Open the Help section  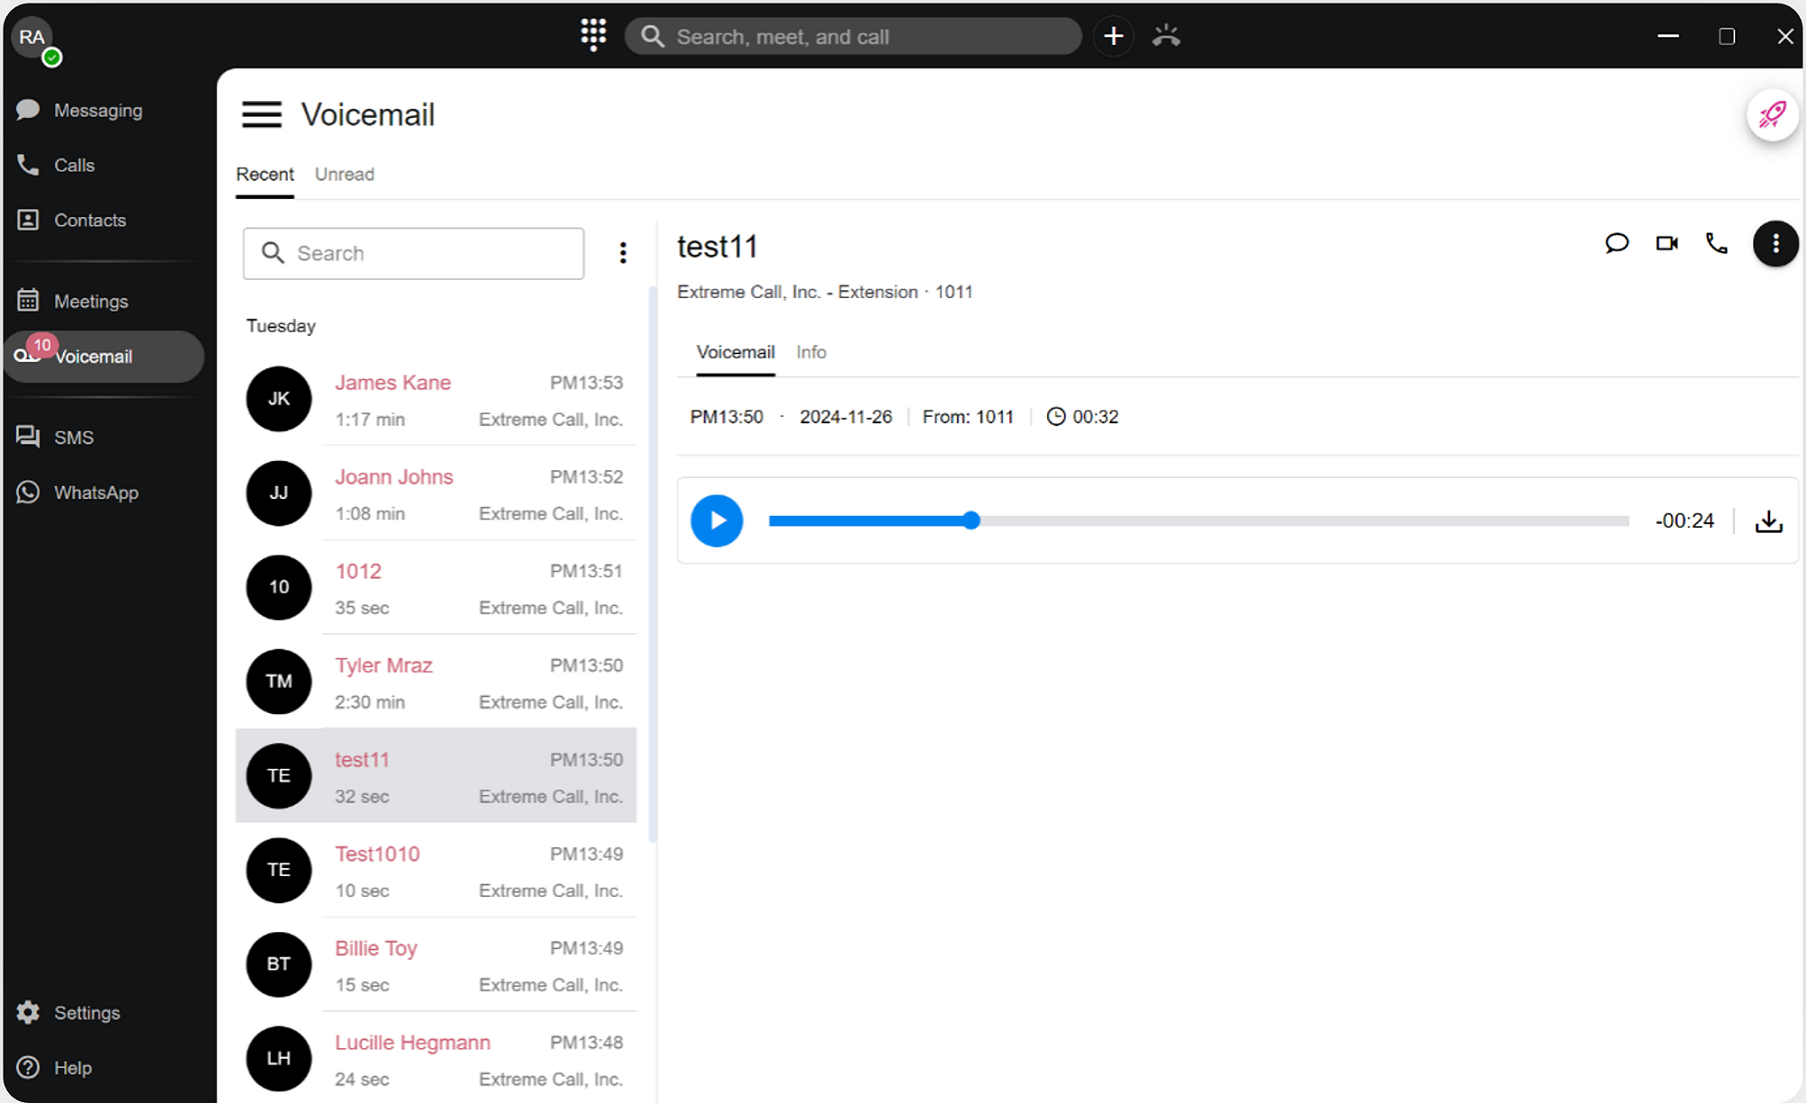pyautogui.click(x=72, y=1067)
